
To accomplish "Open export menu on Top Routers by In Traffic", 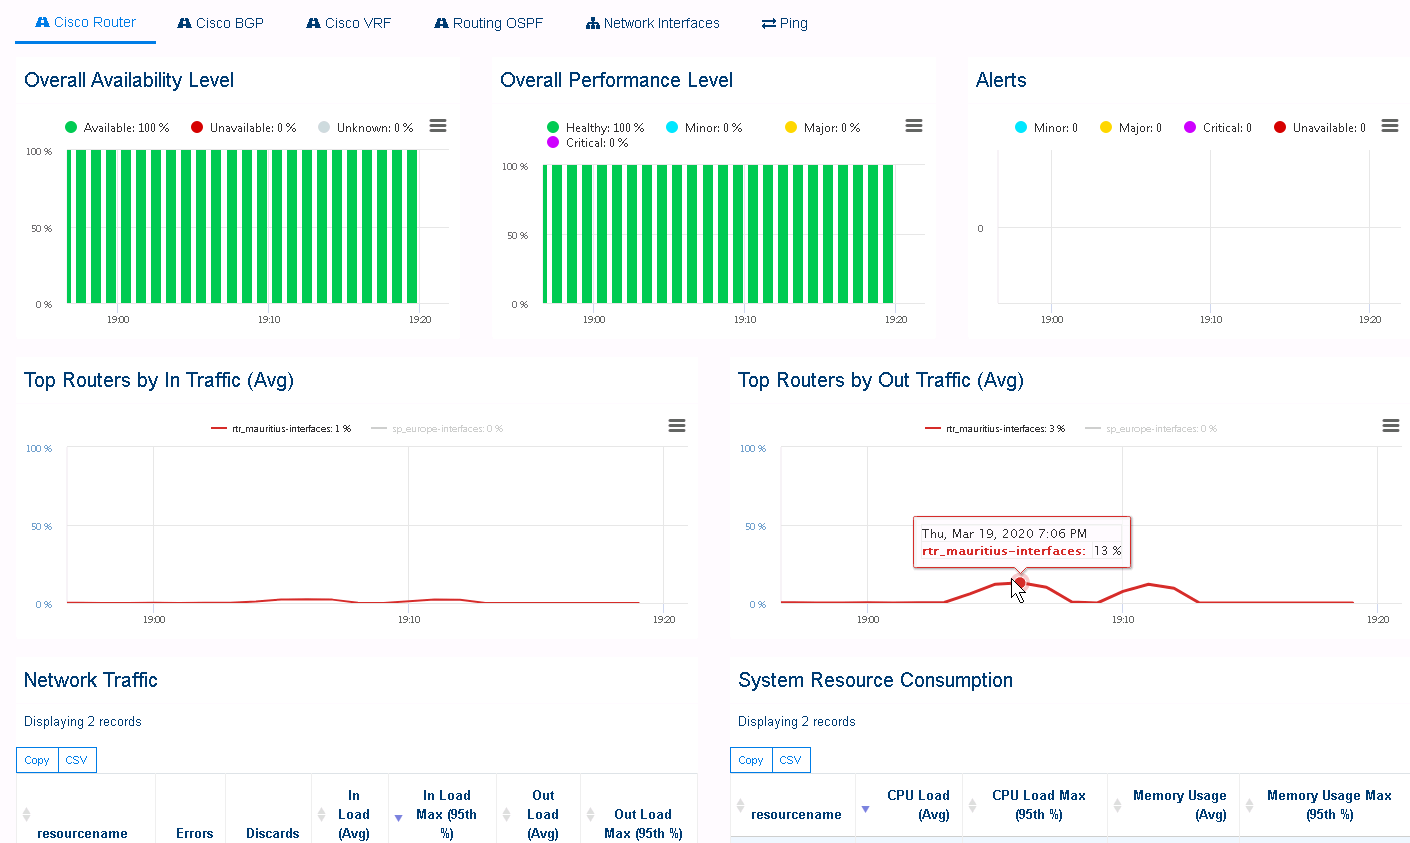I will tap(677, 425).
